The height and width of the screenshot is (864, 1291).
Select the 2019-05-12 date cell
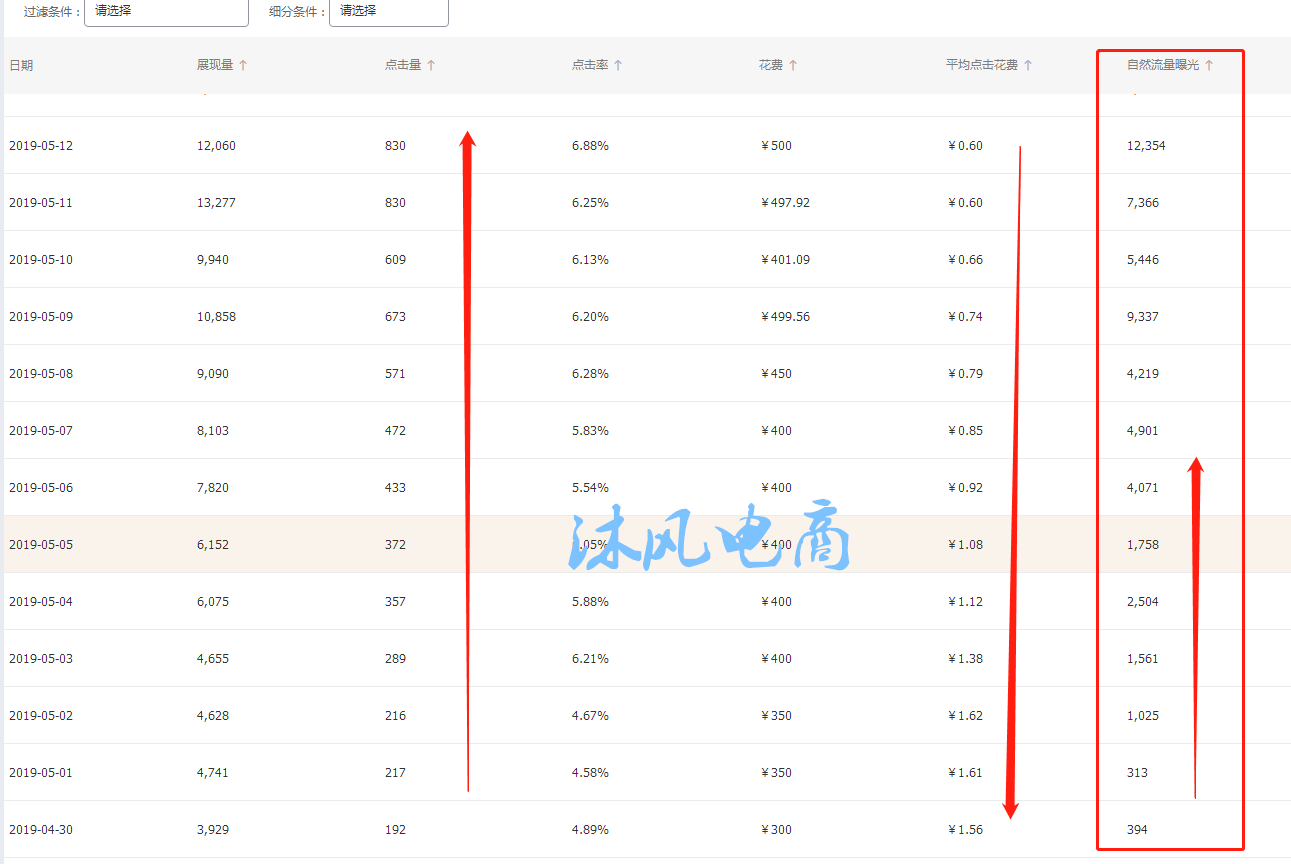click(x=41, y=146)
